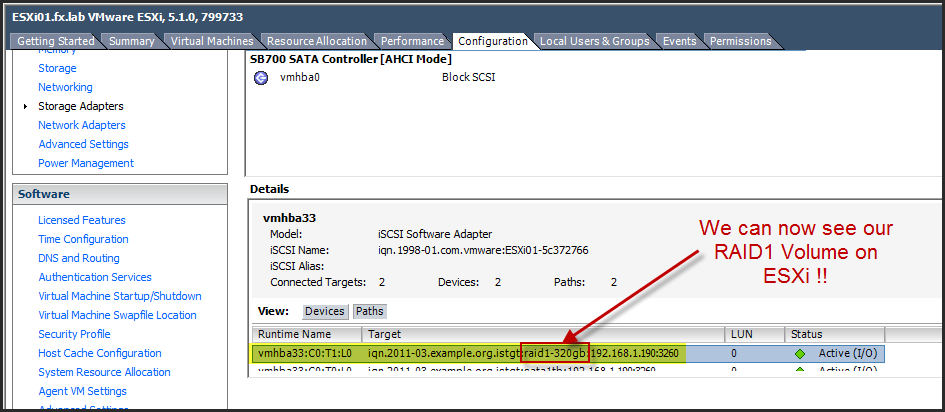Open System Resource Allocation link
The width and height of the screenshot is (945, 412).
(104, 372)
